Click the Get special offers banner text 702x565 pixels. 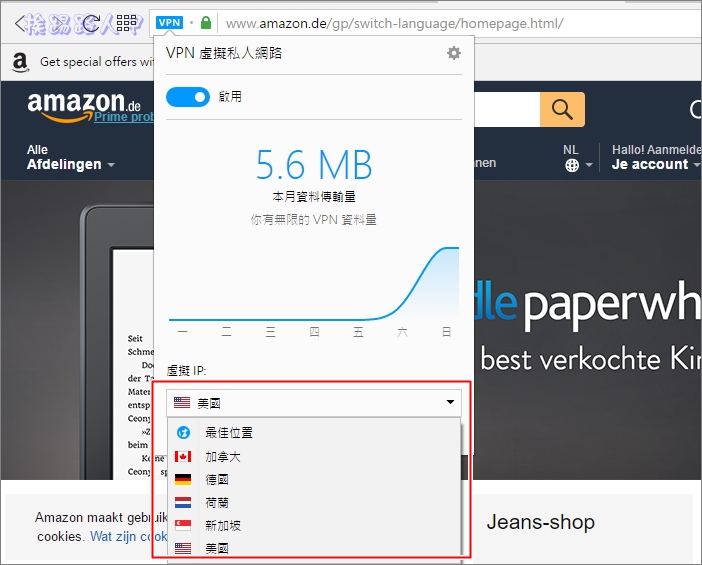[97, 62]
